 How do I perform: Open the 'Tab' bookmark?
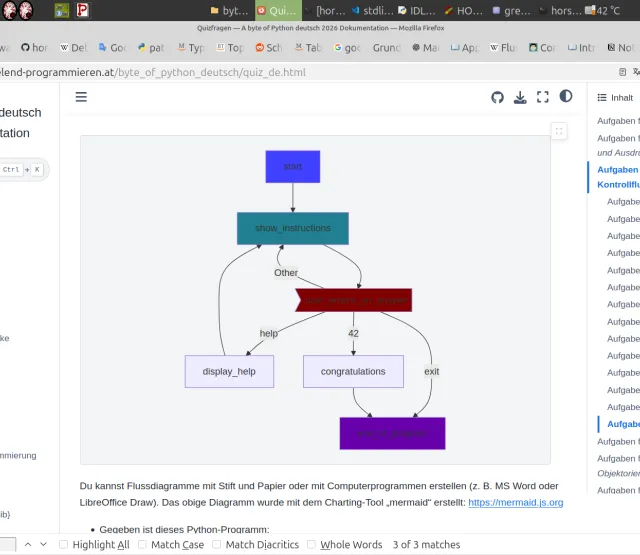click(308, 48)
